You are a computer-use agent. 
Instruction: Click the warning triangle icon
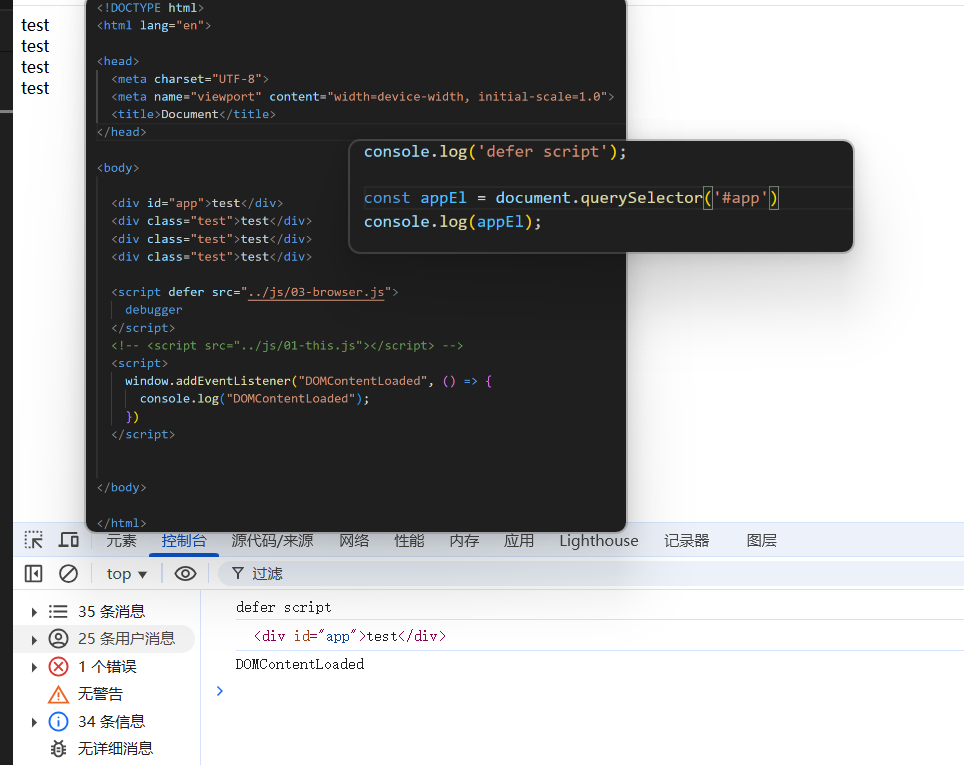click(x=58, y=694)
